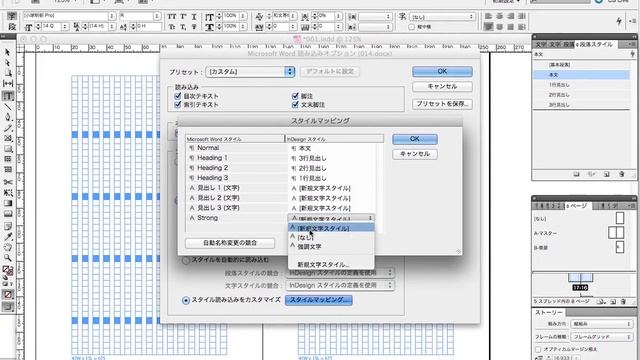Open the フレームの種類 dropdown
Screen dimensions: 640x360
point(601,337)
